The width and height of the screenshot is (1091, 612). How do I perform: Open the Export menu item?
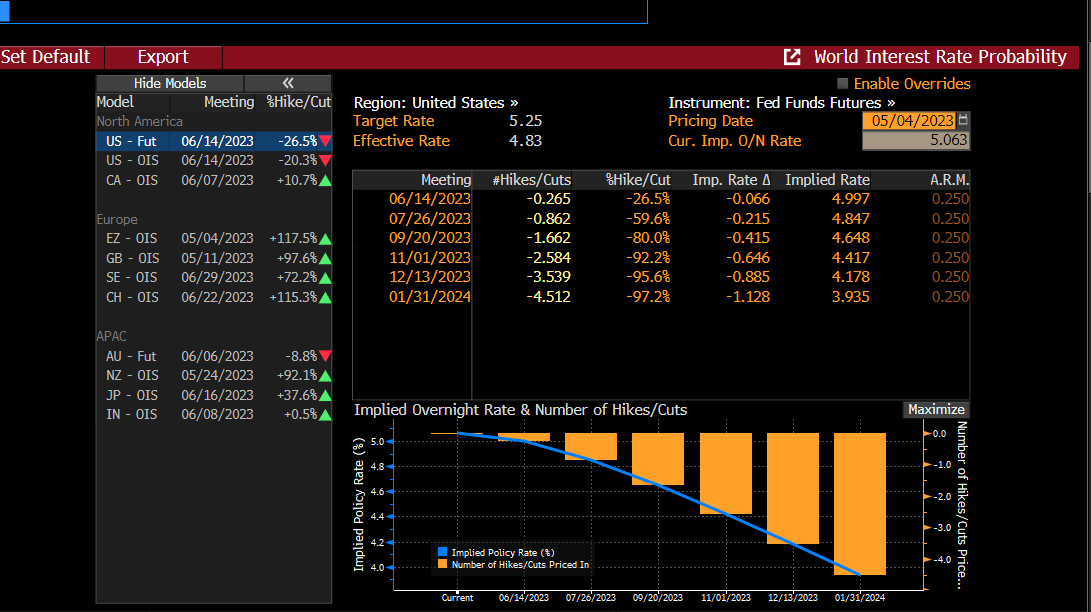163,57
